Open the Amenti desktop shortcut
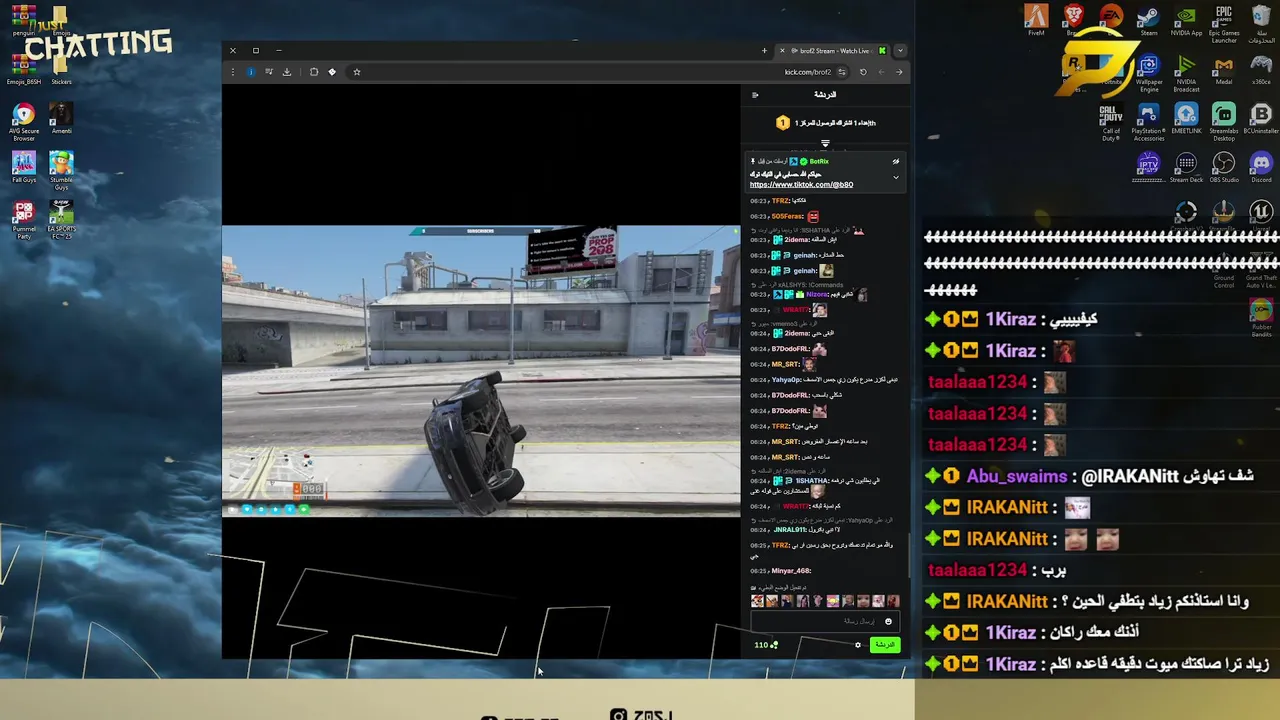Viewport: 1280px width, 720px height. coord(61,117)
